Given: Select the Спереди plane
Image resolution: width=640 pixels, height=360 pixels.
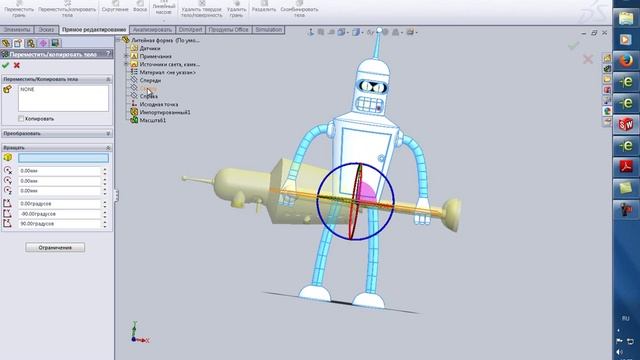Looking at the screenshot, I should coord(150,80).
